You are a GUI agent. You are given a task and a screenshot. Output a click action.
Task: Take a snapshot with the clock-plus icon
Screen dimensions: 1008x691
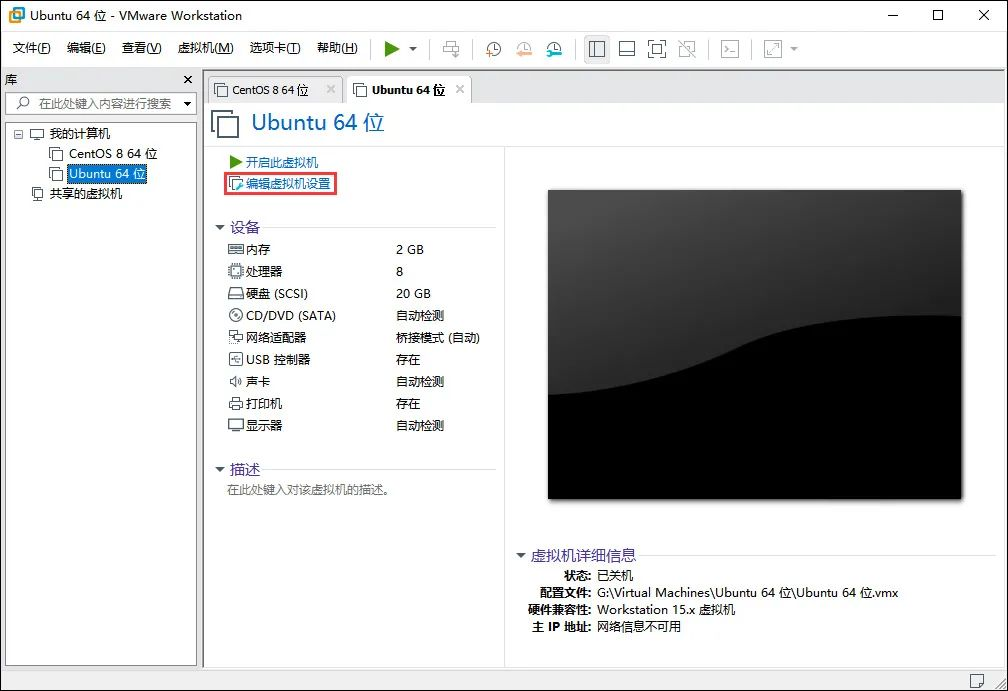(493, 49)
